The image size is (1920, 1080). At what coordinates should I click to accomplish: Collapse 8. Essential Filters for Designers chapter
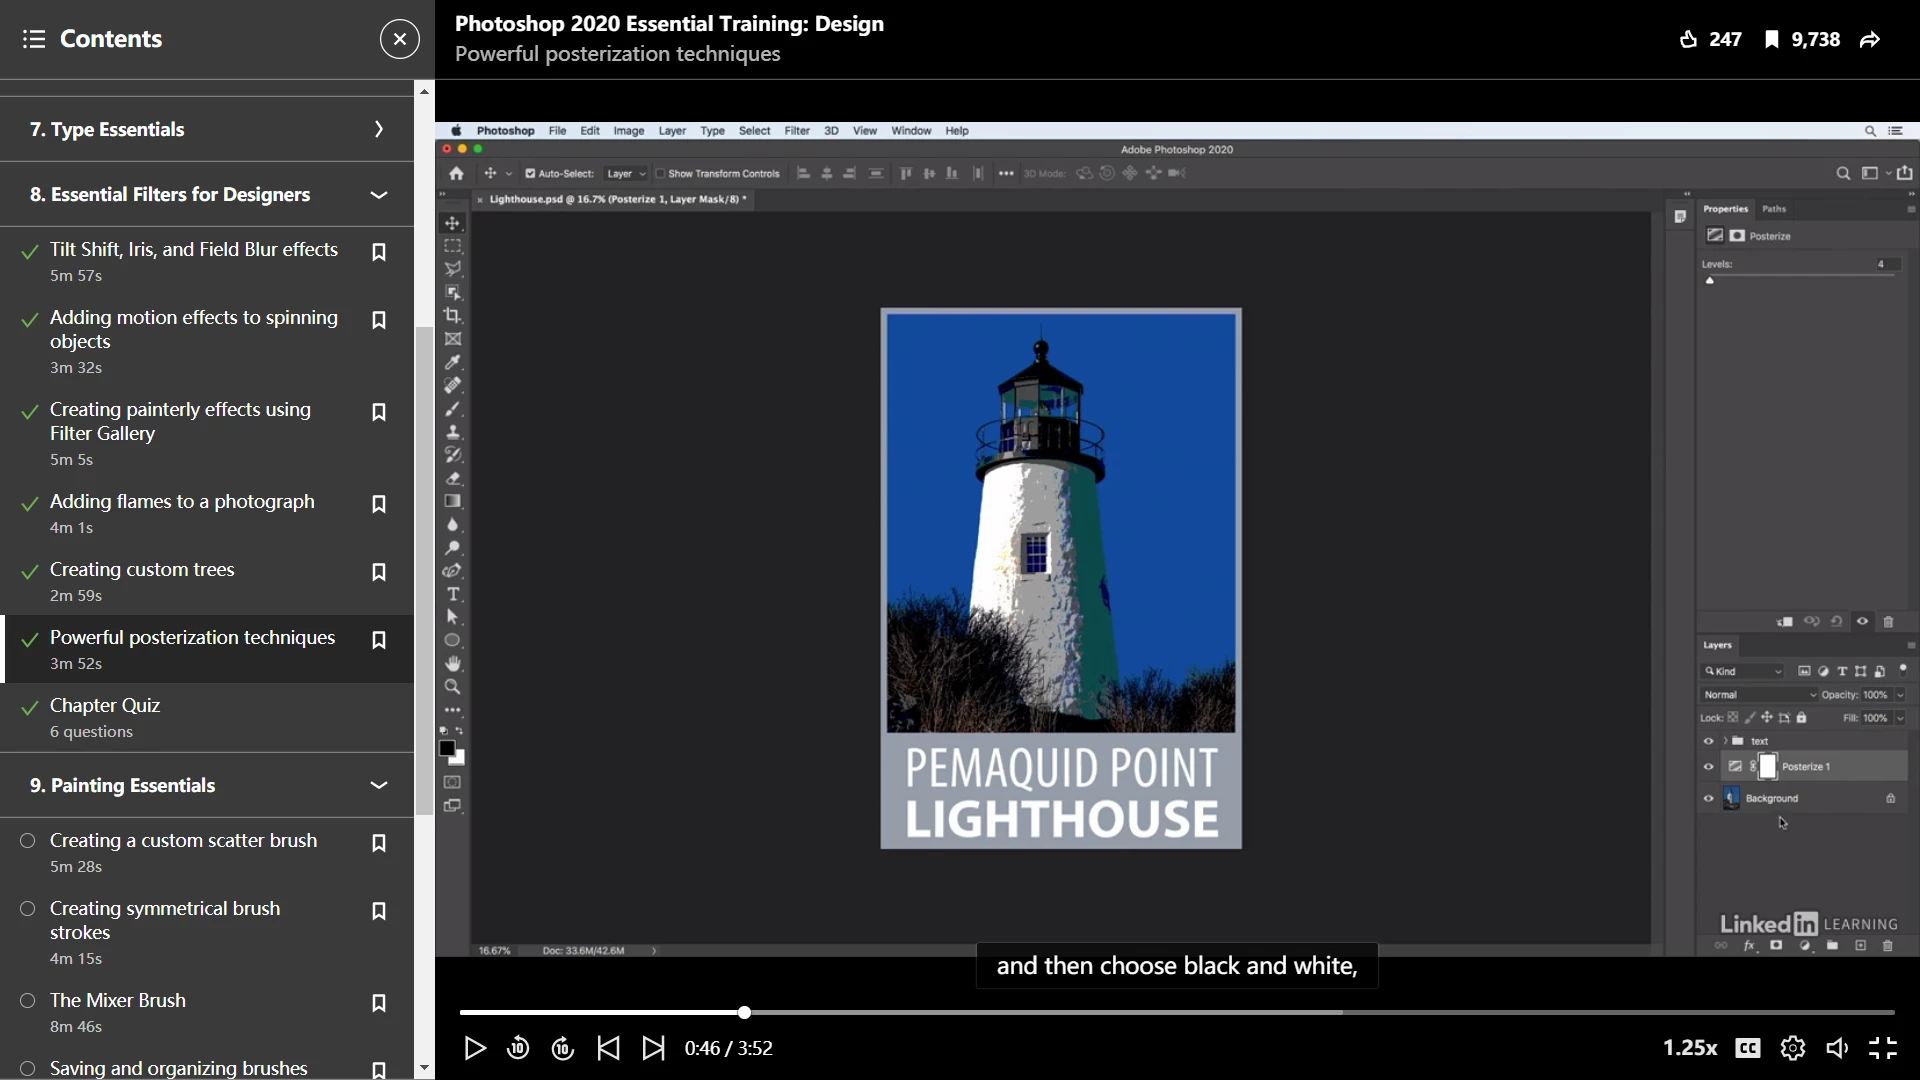[378, 195]
